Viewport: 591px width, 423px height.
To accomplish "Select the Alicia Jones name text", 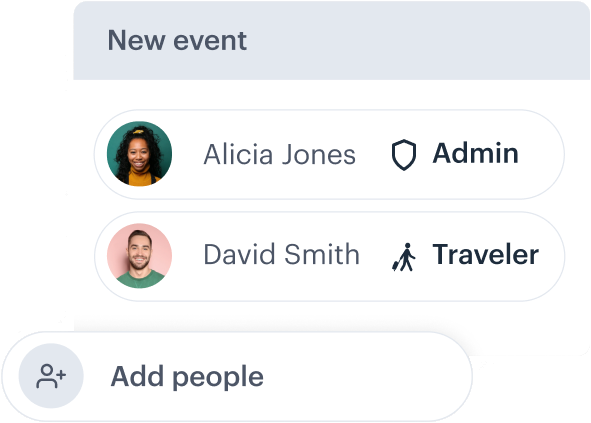I will coord(280,154).
